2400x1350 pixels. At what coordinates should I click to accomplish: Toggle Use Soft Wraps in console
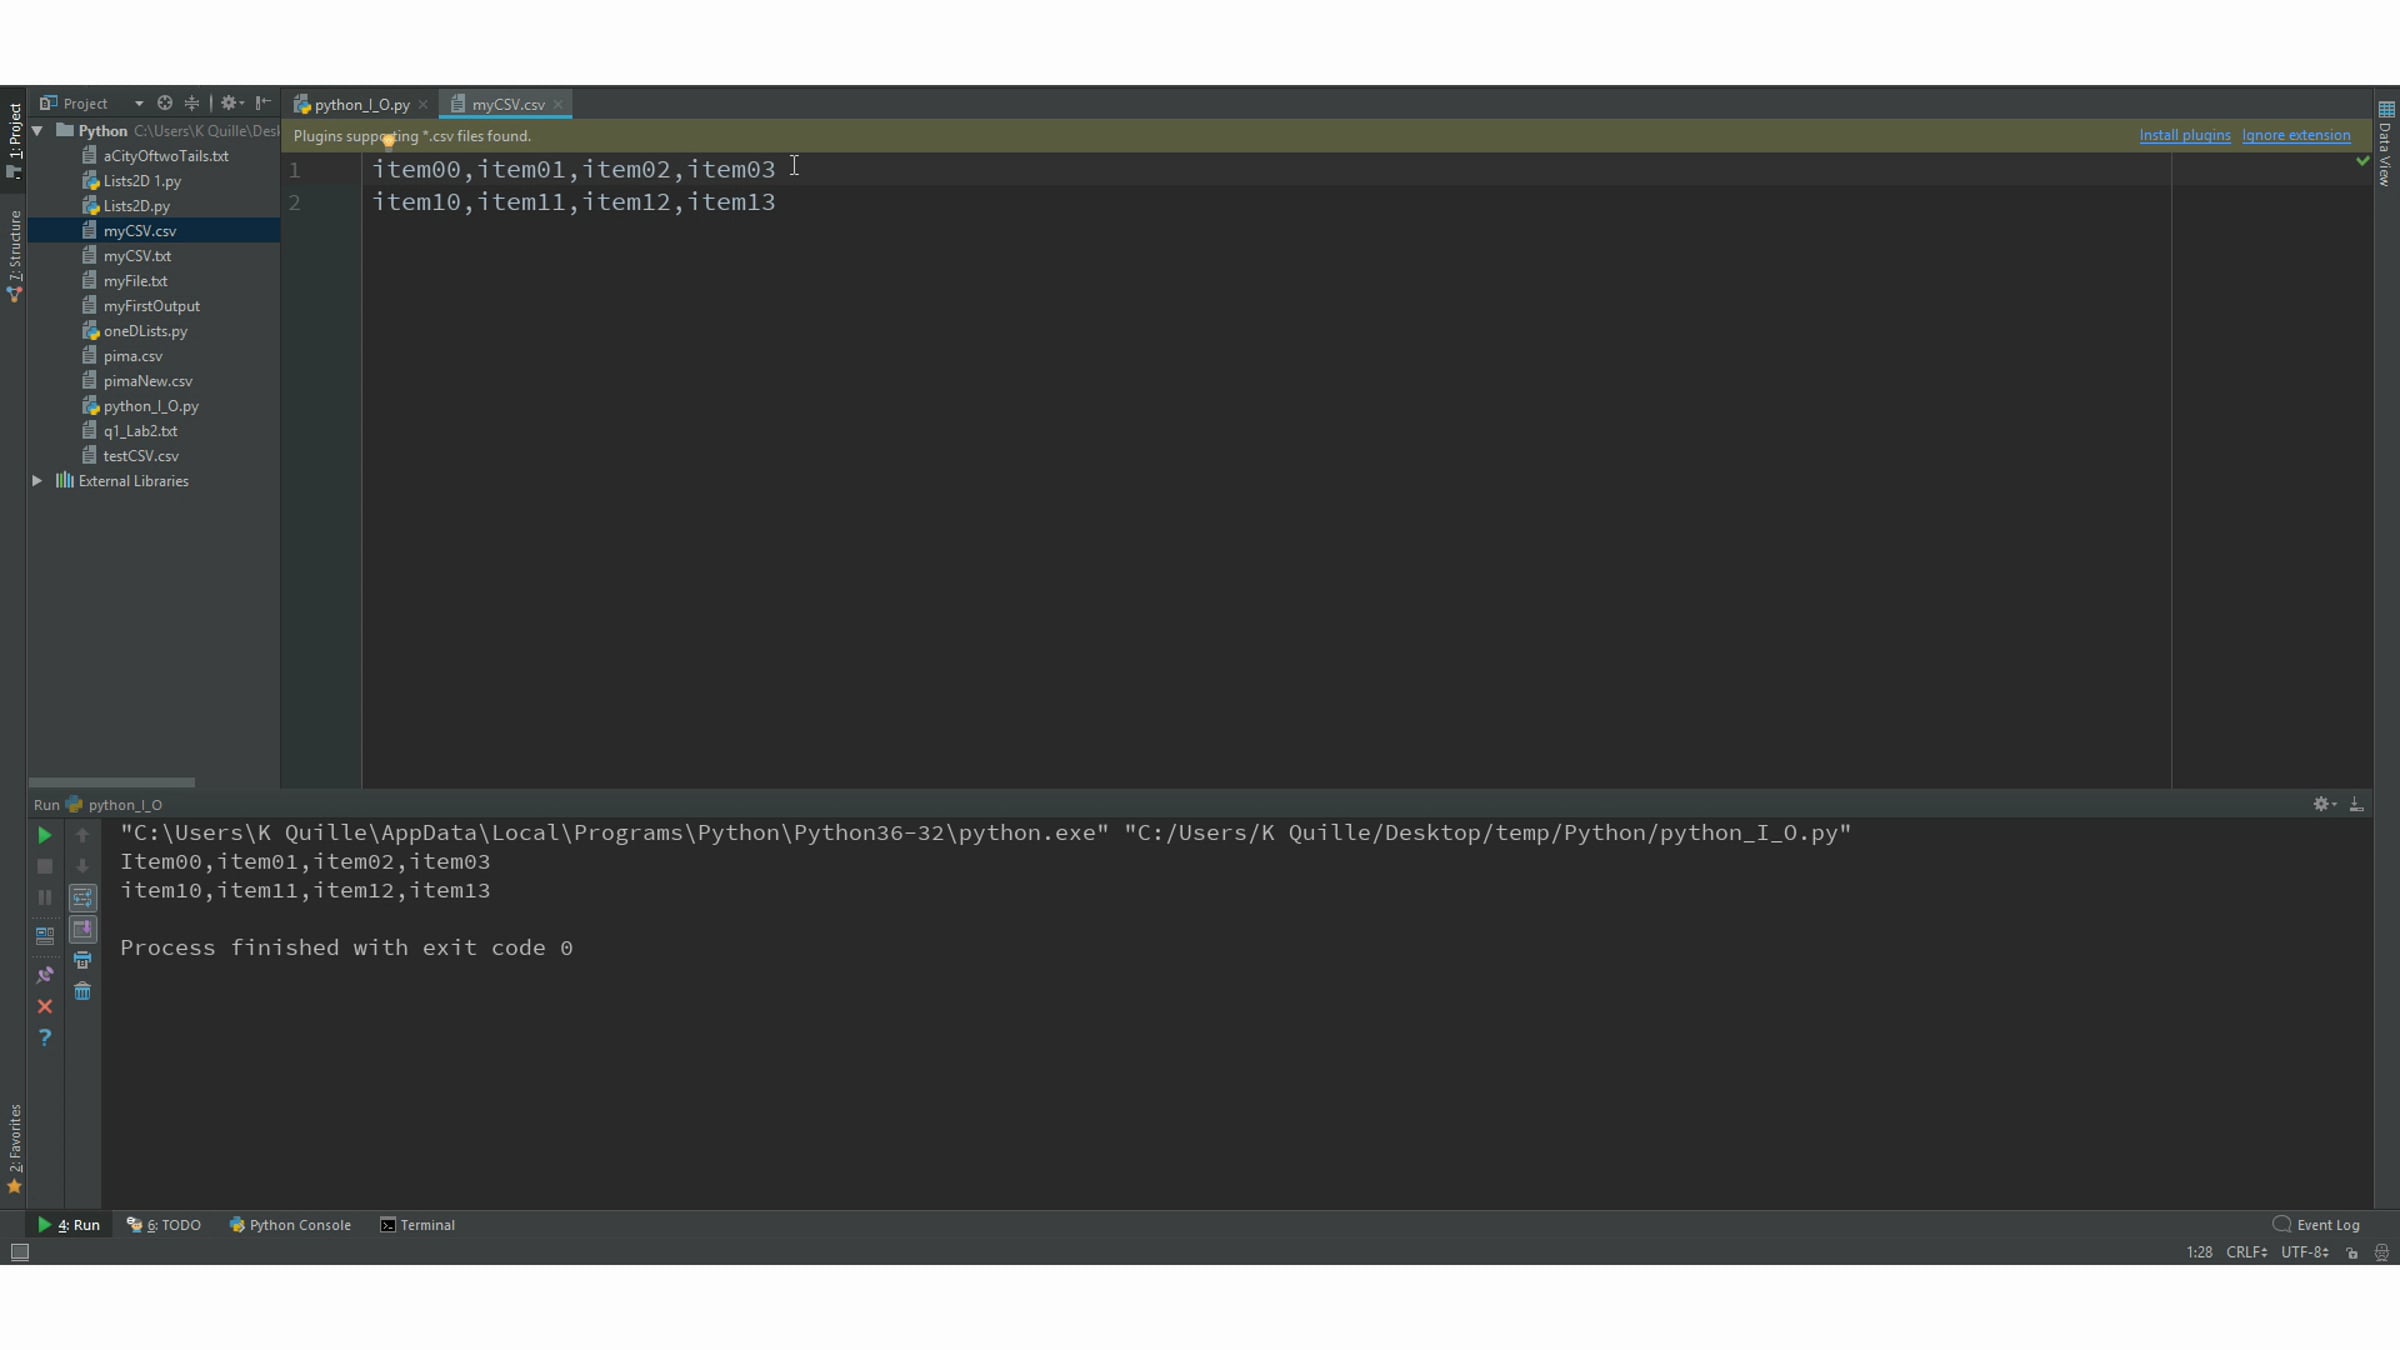[82, 898]
